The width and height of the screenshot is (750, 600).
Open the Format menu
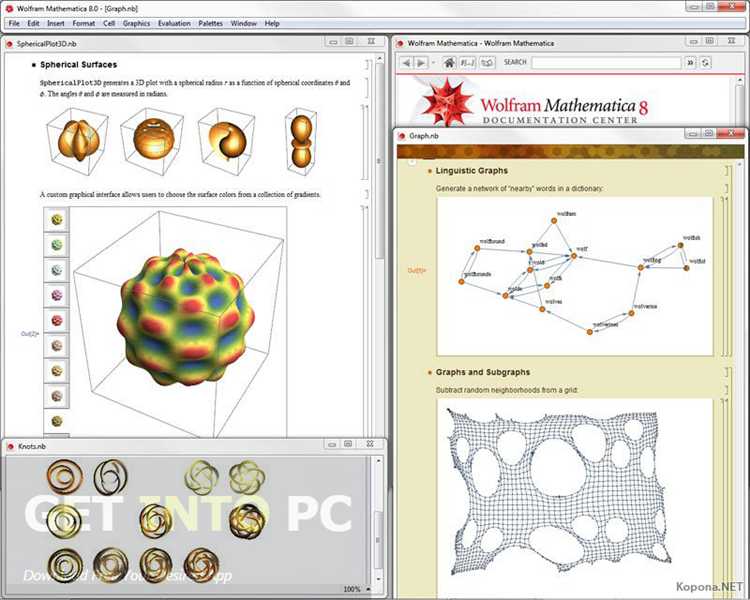click(84, 23)
